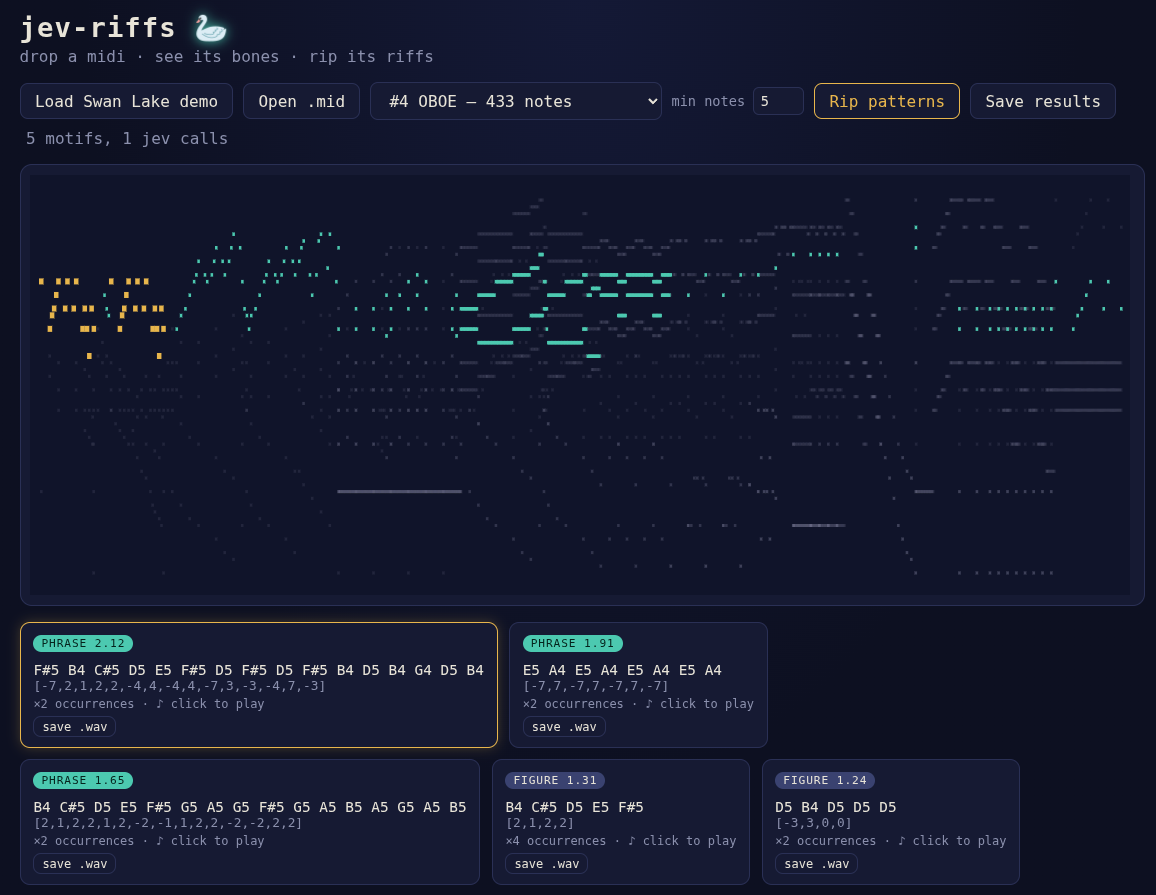
Task: Run Rip patterns
Action: [886, 101]
